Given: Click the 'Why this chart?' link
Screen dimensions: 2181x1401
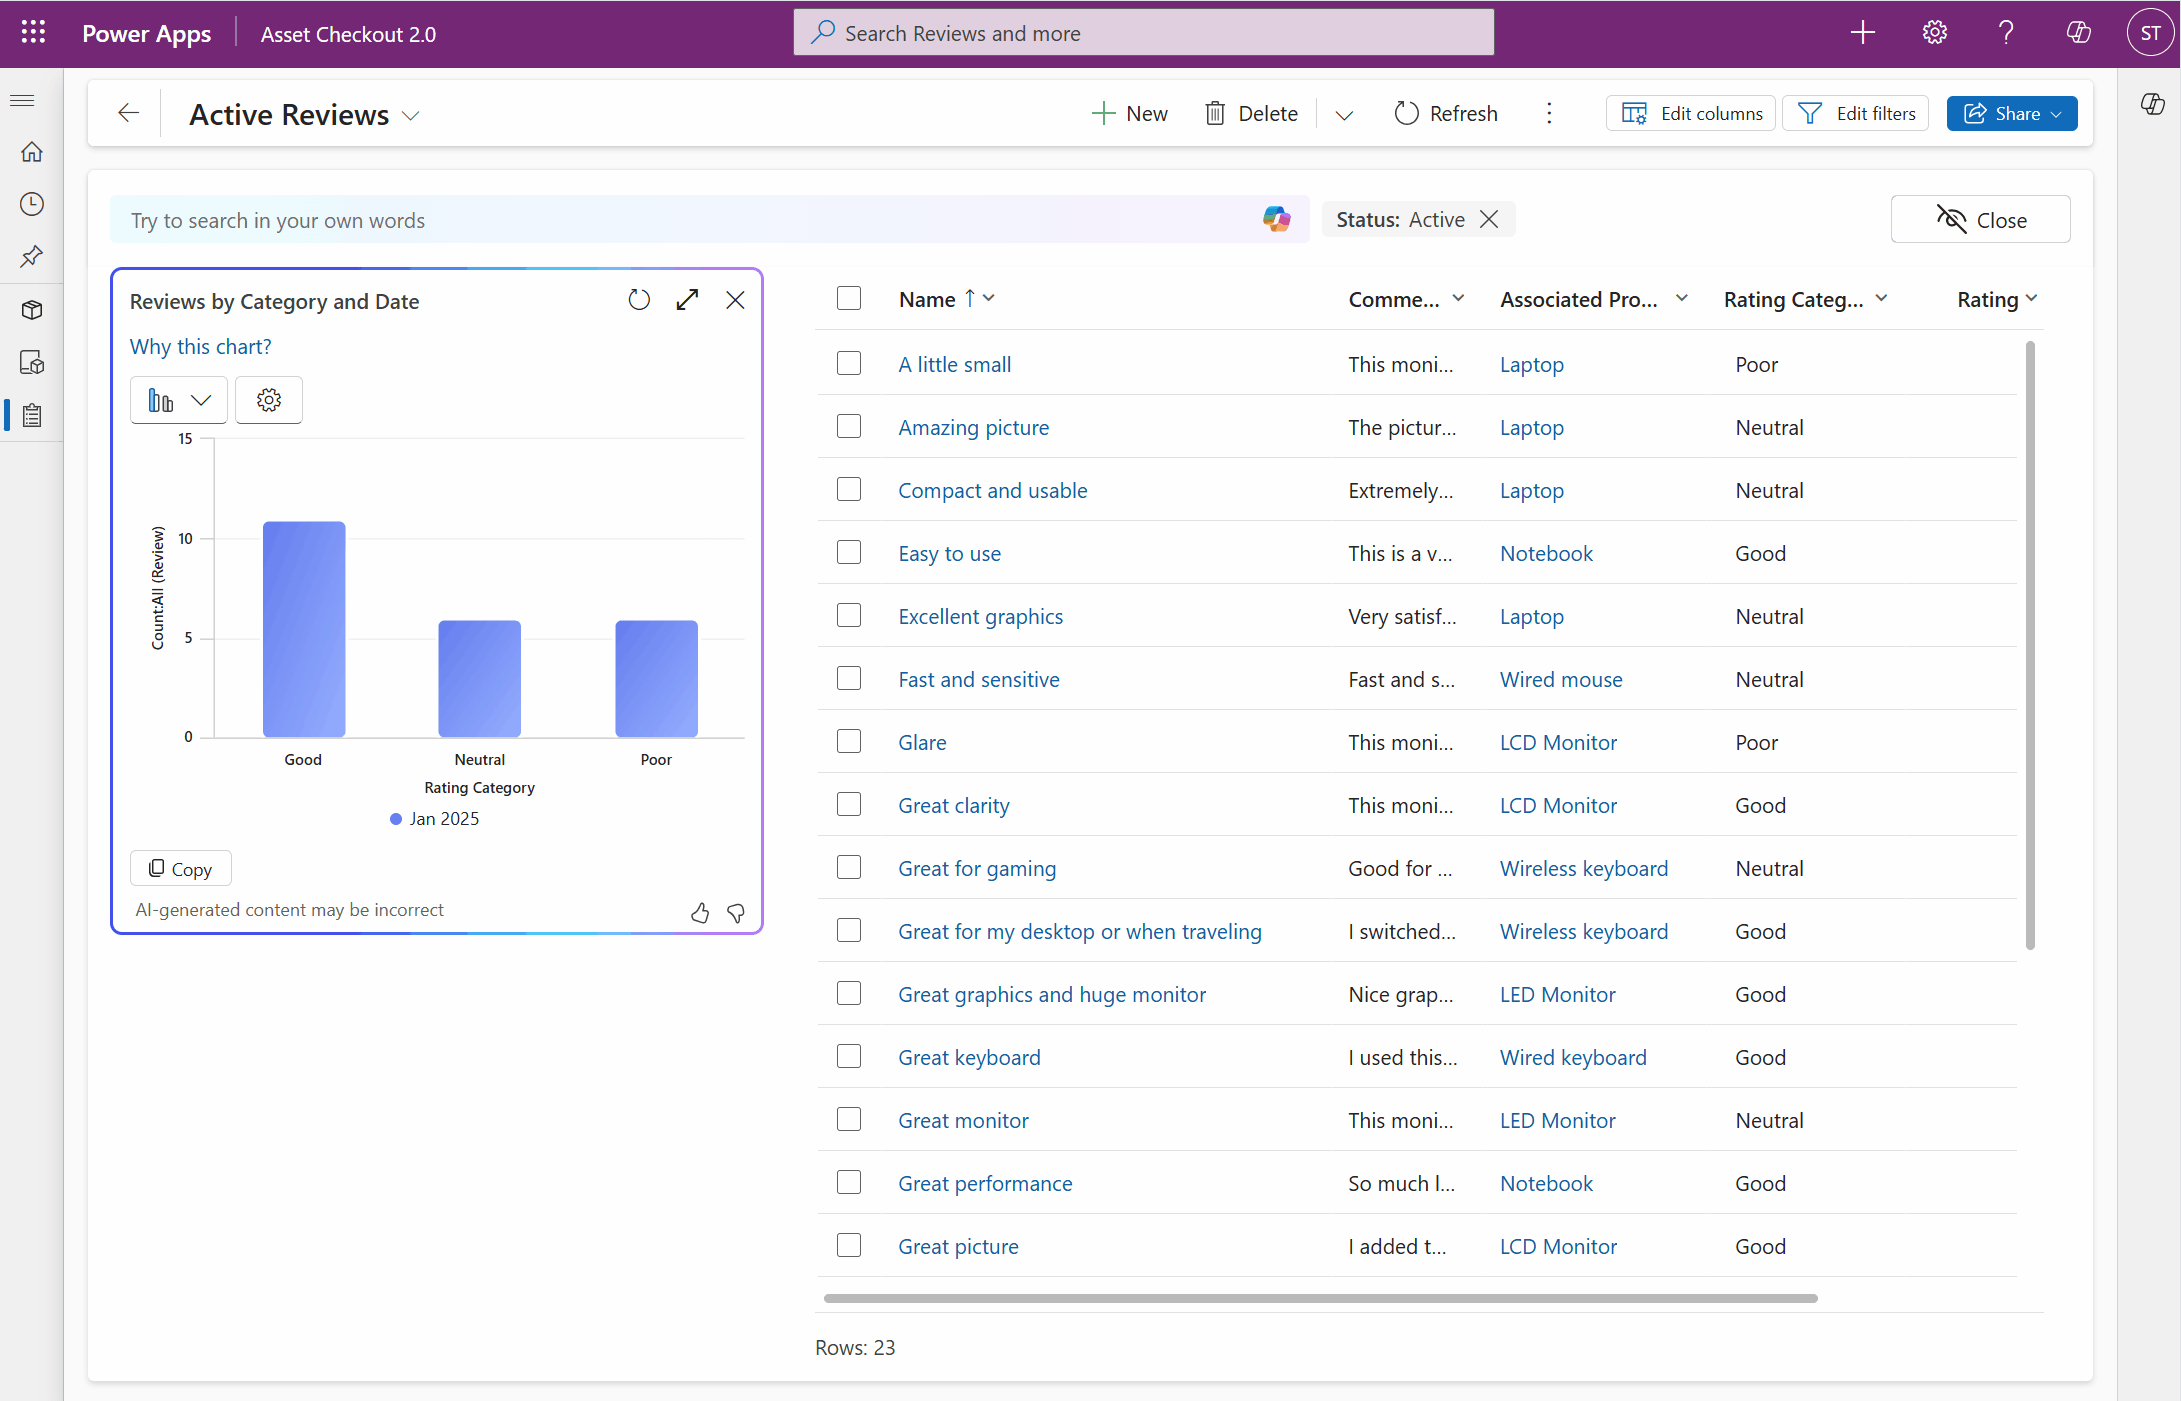Looking at the screenshot, I should point(200,346).
